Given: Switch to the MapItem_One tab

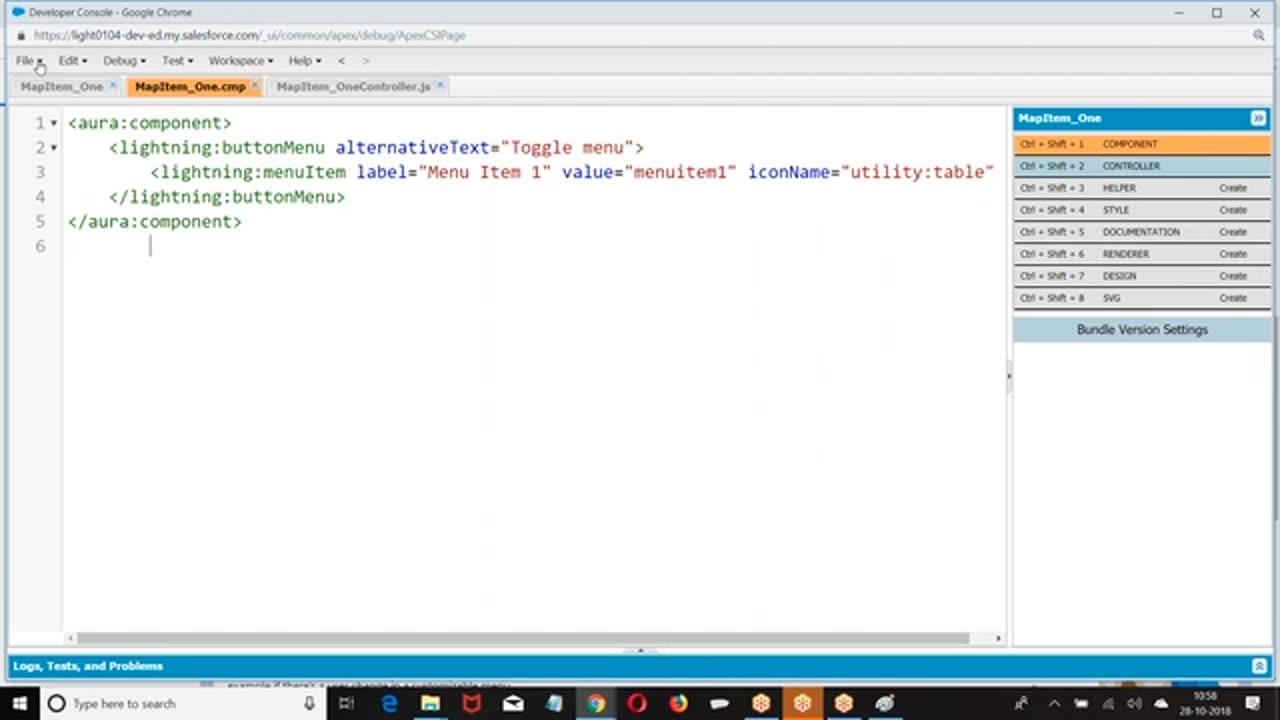Looking at the screenshot, I should point(62,87).
